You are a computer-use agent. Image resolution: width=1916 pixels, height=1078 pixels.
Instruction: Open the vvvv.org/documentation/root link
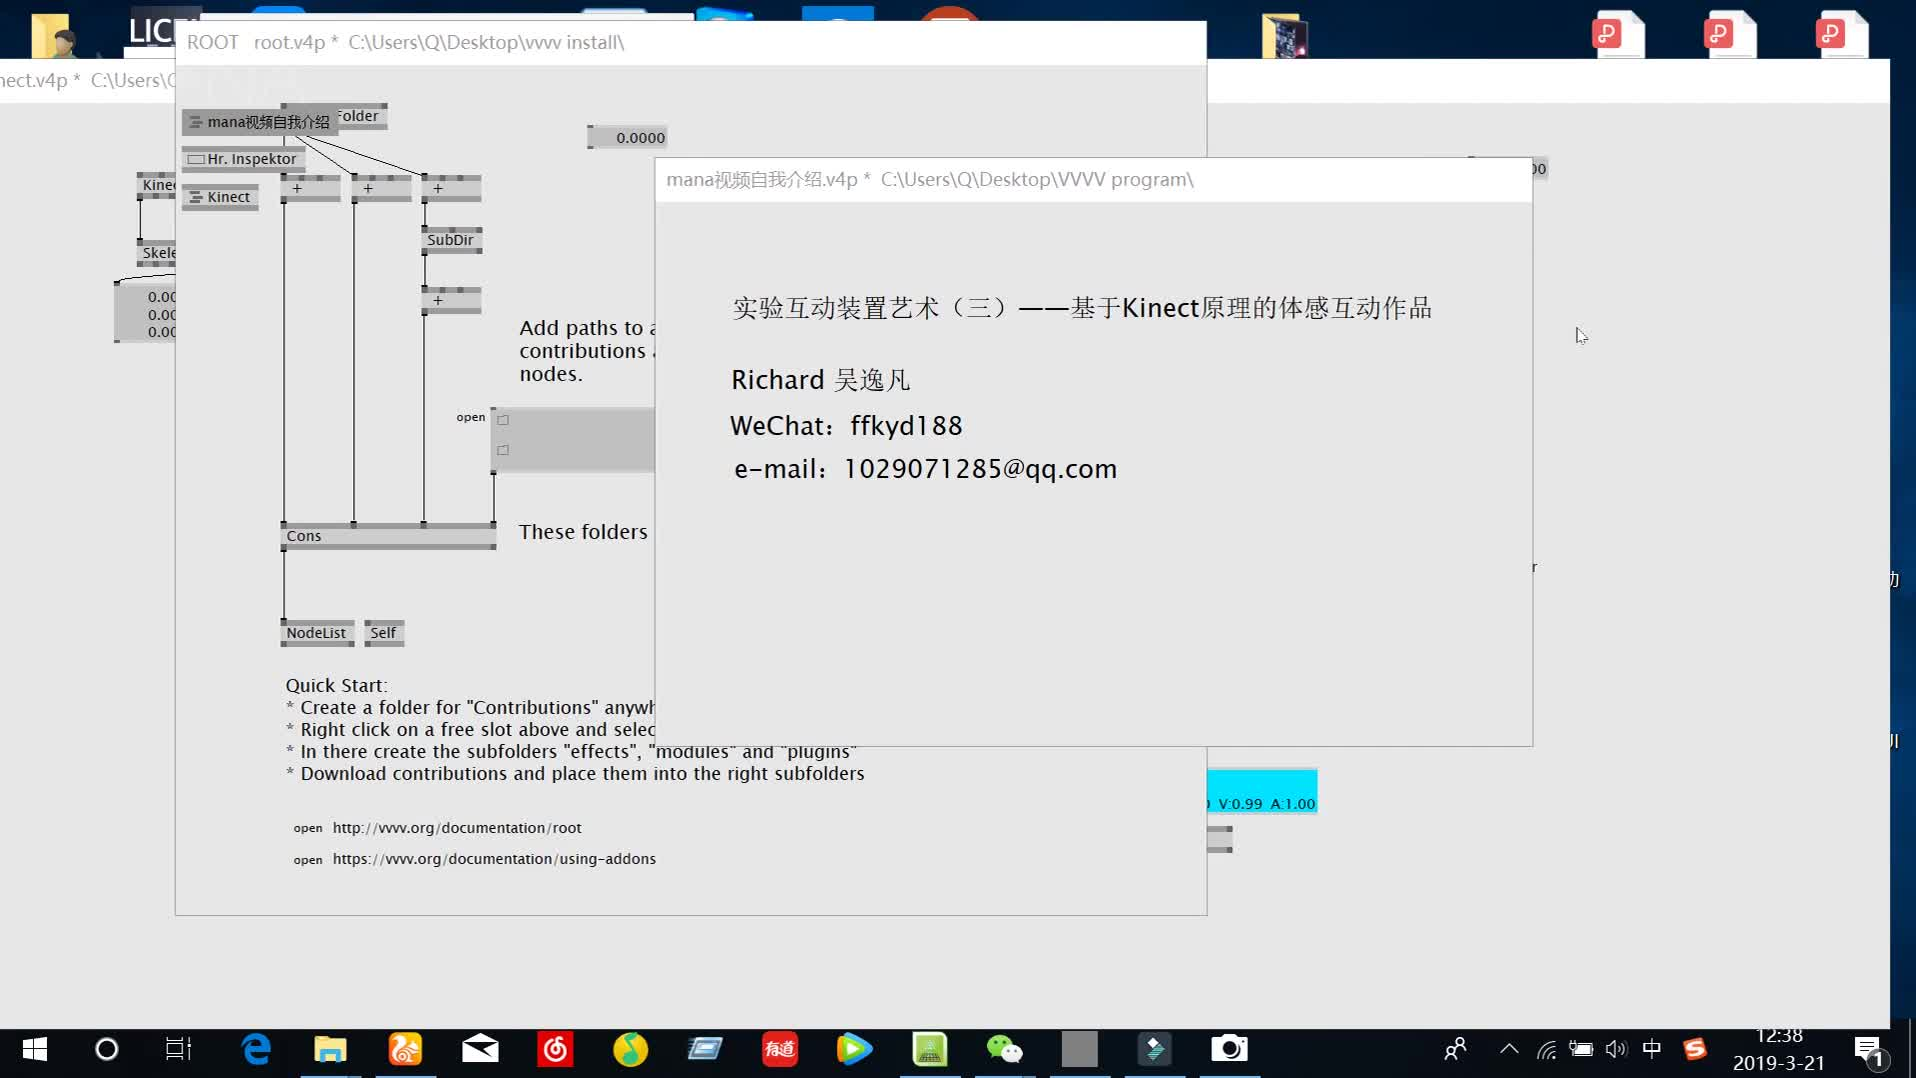(457, 828)
